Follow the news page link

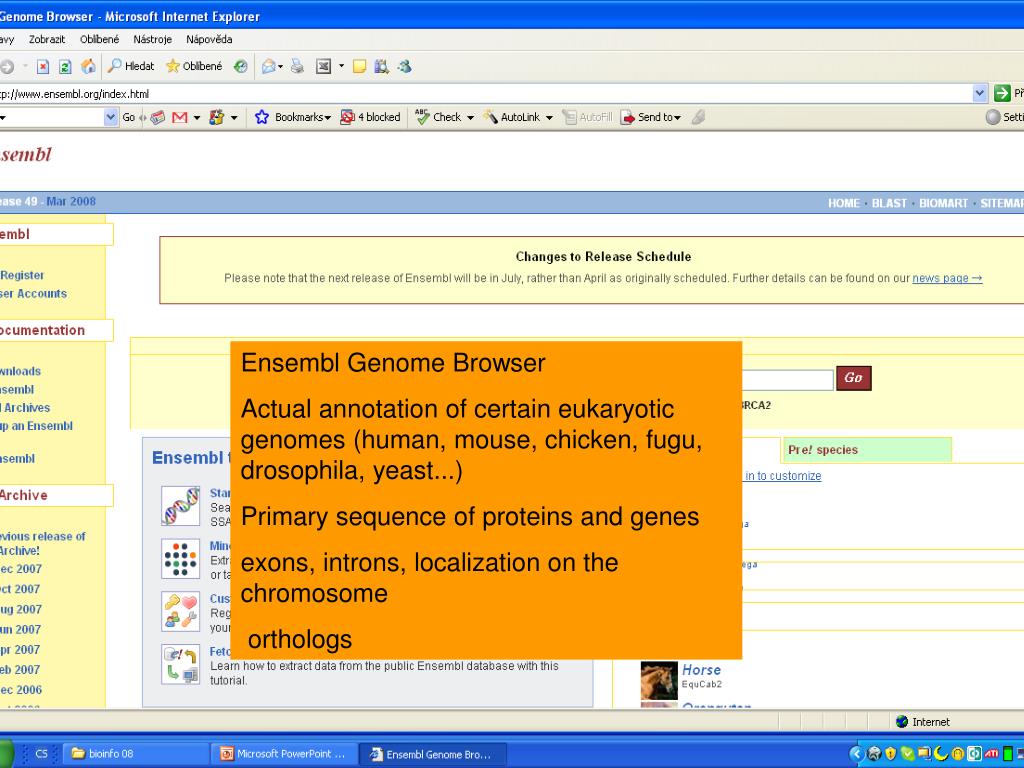(x=947, y=278)
